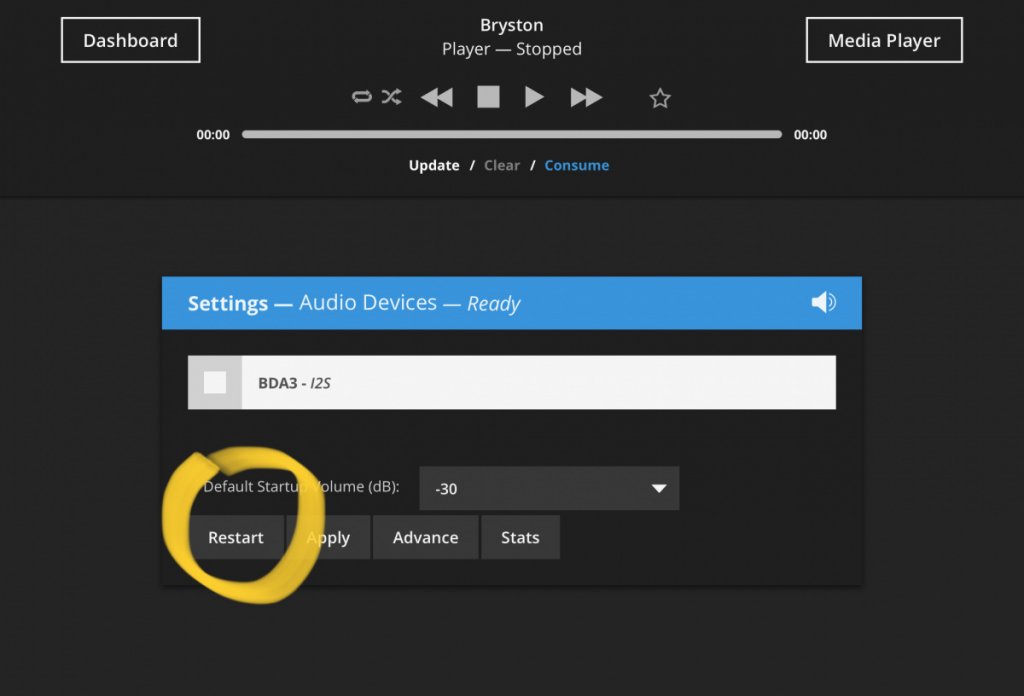Toggle the Consume playlist mode
This screenshot has height=696, width=1024.
(577, 165)
